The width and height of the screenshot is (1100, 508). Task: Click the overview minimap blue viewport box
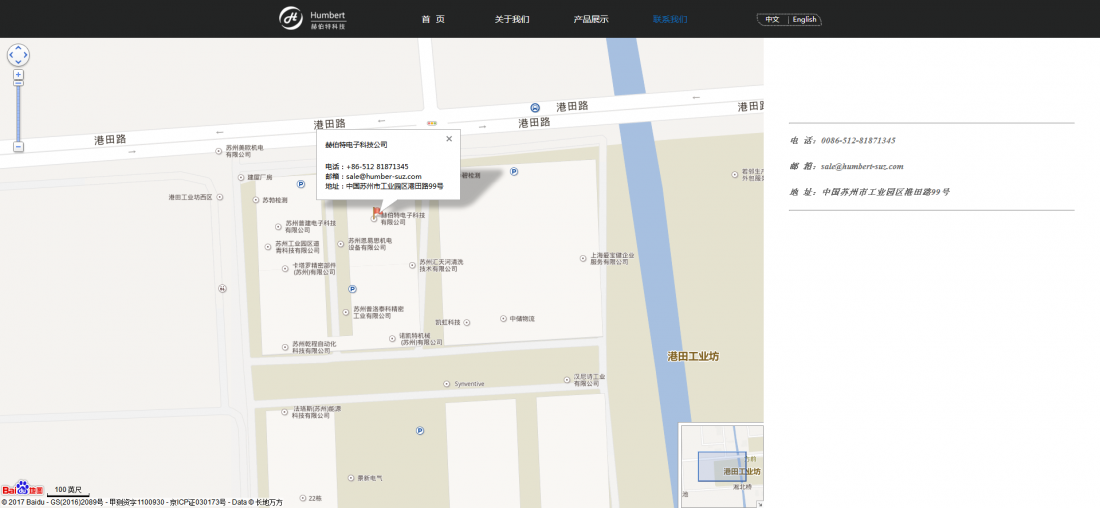pyautogui.click(x=722, y=467)
